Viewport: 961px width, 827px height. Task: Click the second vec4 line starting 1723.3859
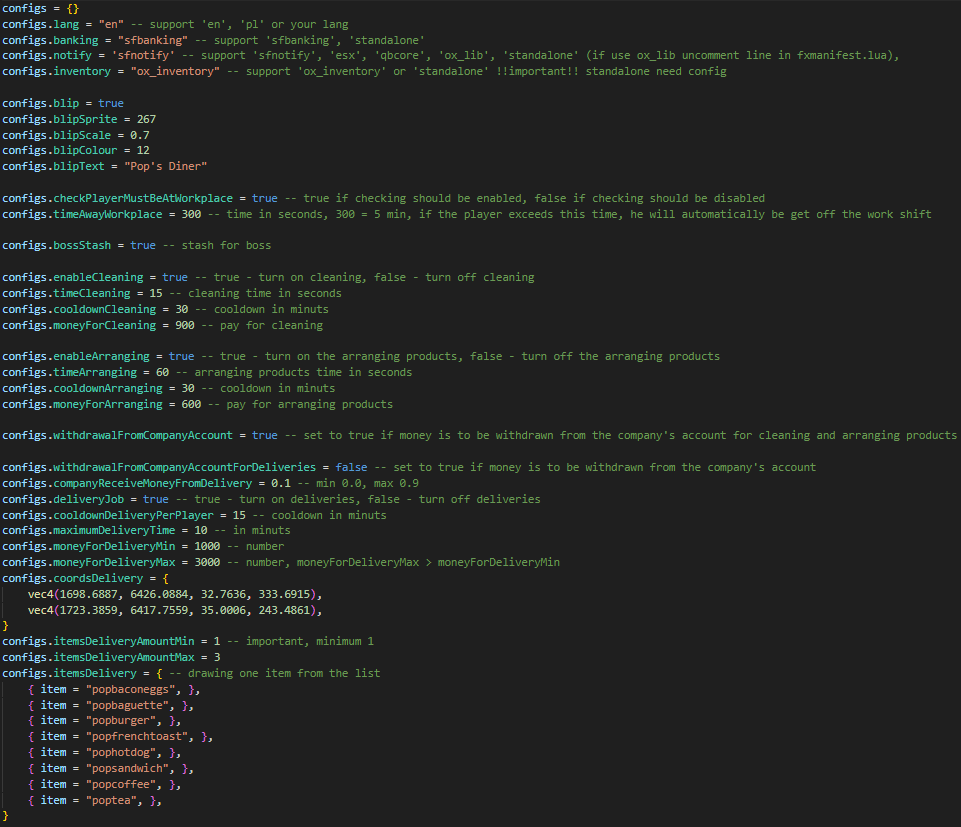coord(174,610)
